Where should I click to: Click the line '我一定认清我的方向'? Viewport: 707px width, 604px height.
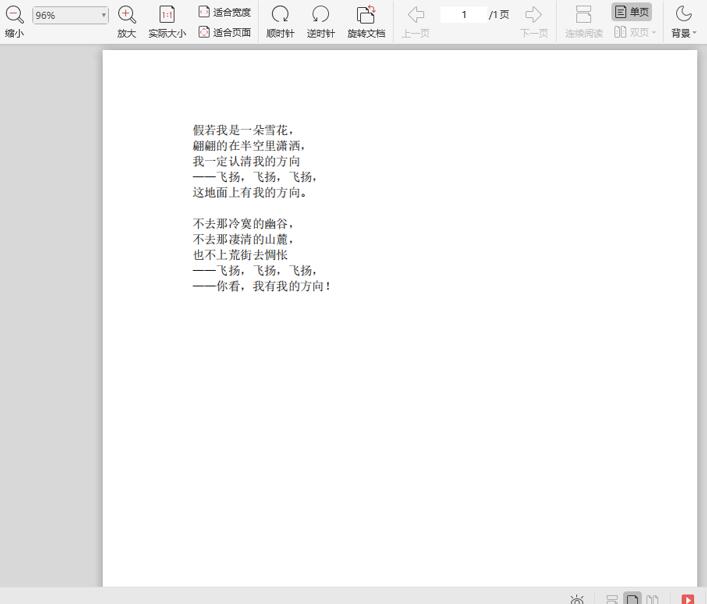[246, 161]
